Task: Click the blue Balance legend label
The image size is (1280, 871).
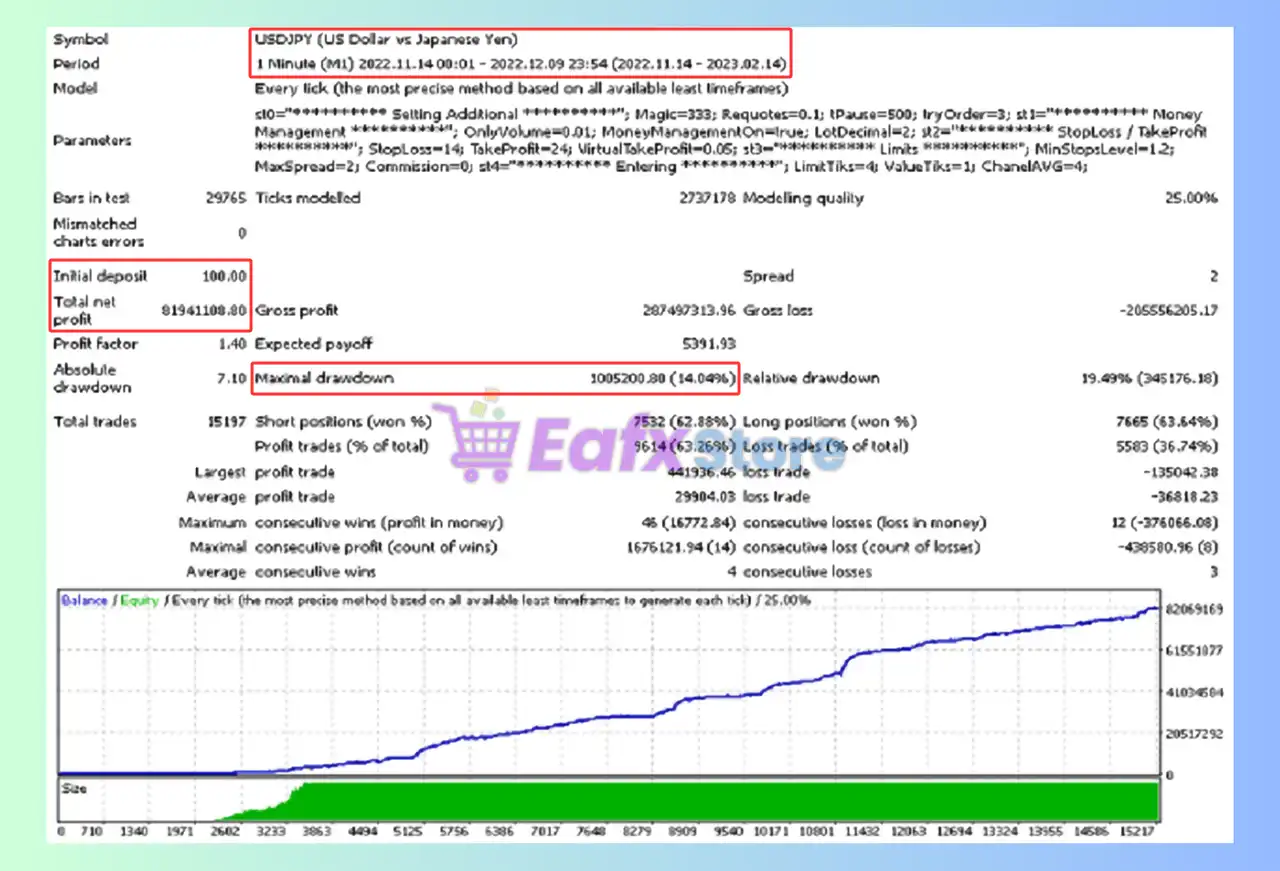Action: coord(84,601)
